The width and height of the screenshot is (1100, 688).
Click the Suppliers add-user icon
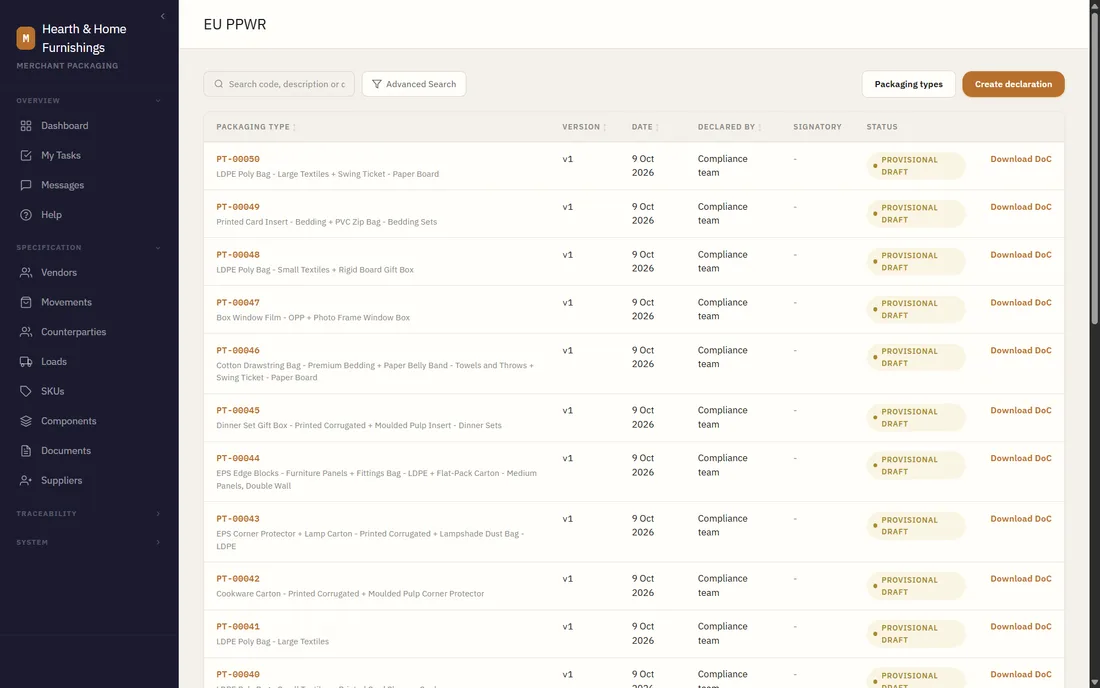tap(26, 480)
